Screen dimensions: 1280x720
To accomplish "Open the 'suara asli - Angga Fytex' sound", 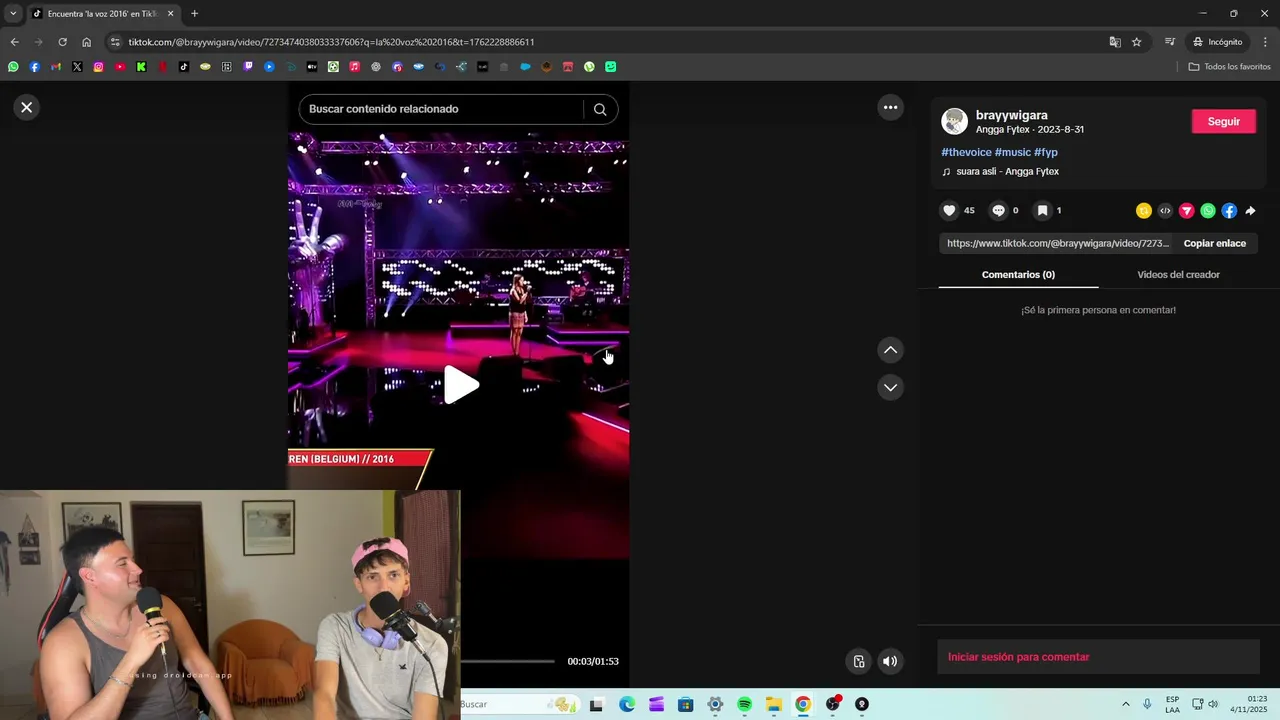I will [1007, 172].
